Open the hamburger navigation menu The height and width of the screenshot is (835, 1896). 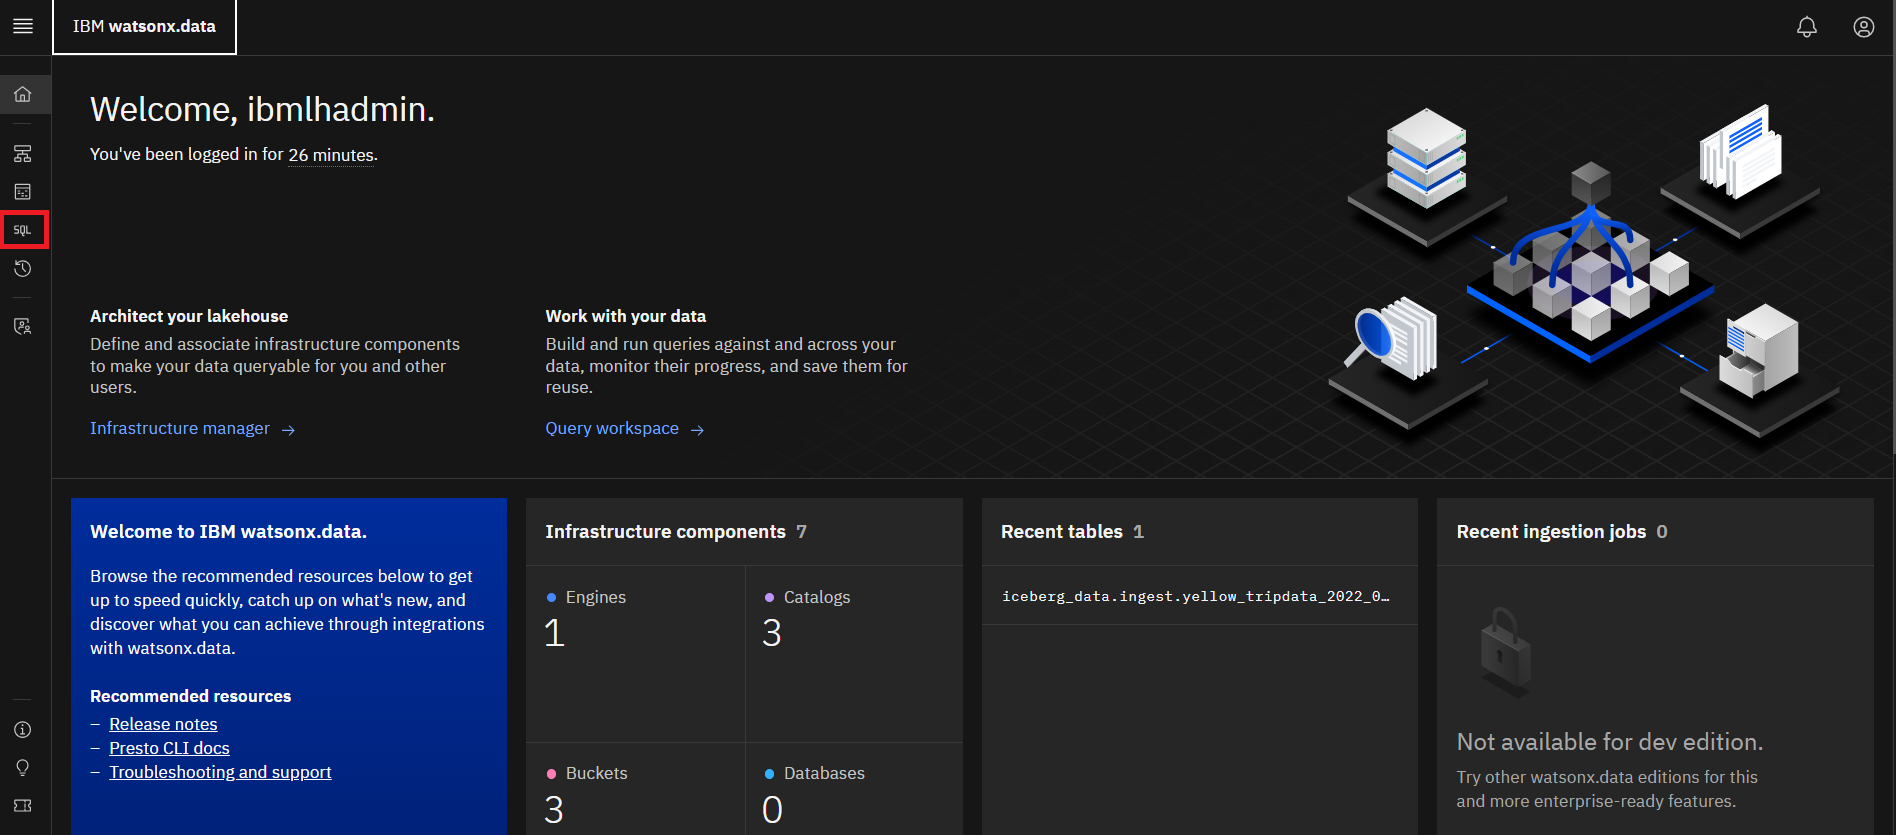click(x=23, y=27)
